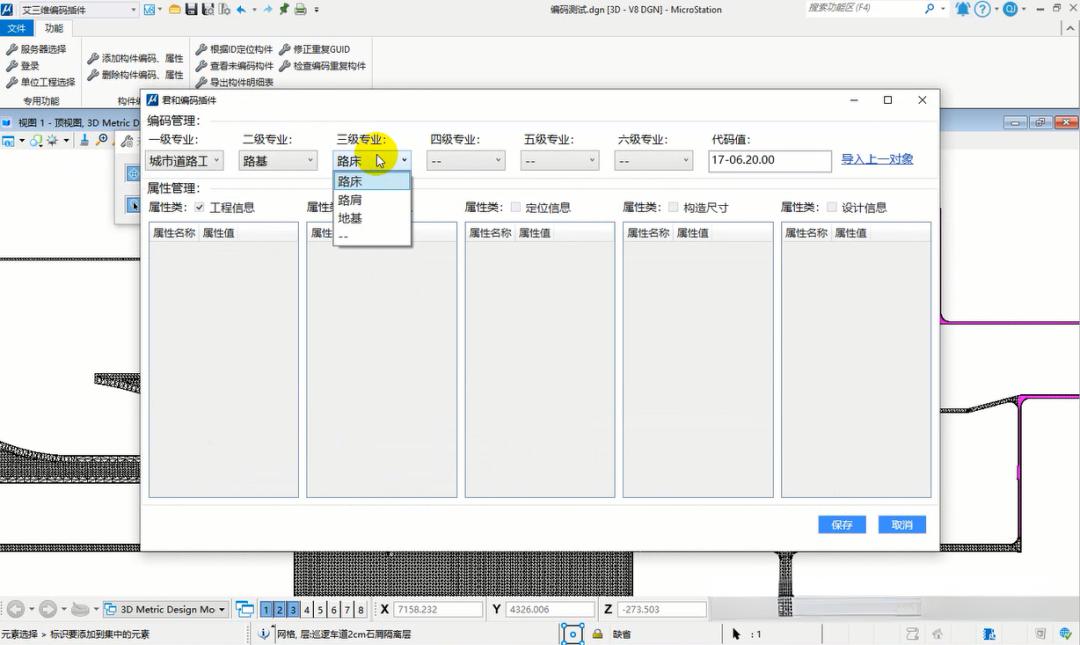This screenshot has width=1080, height=645.
Task: Toggle view 4 in view group bar
Action: tap(307, 609)
